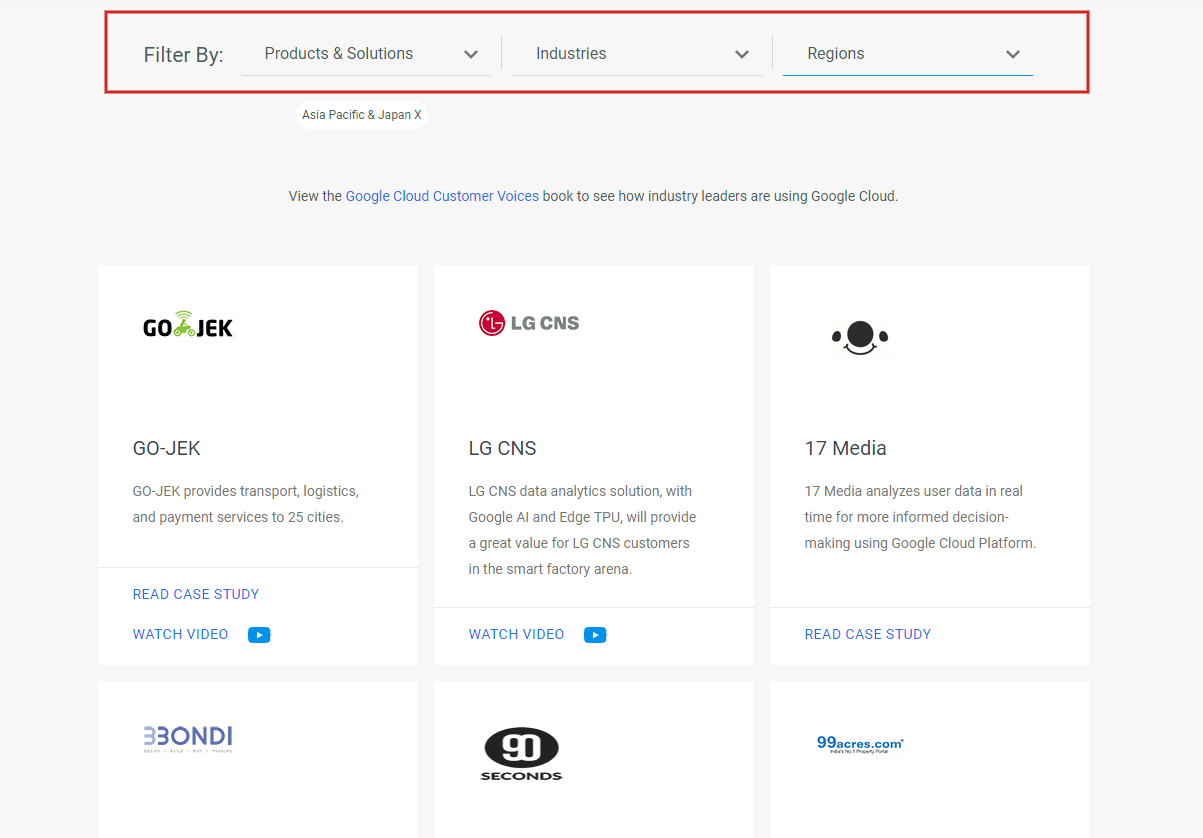Click the 17 Media smiley logo
1203x838 pixels.
860,338
